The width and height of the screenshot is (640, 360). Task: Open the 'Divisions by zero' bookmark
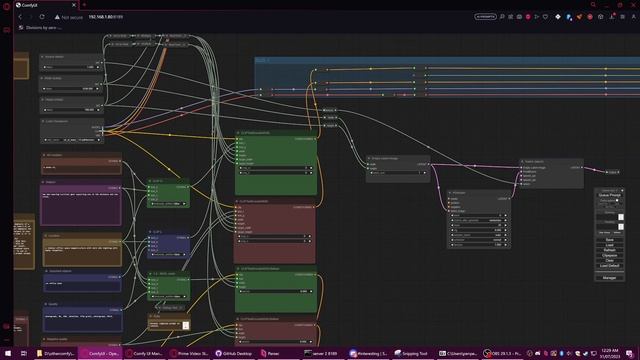pyautogui.click(x=40, y=28)
